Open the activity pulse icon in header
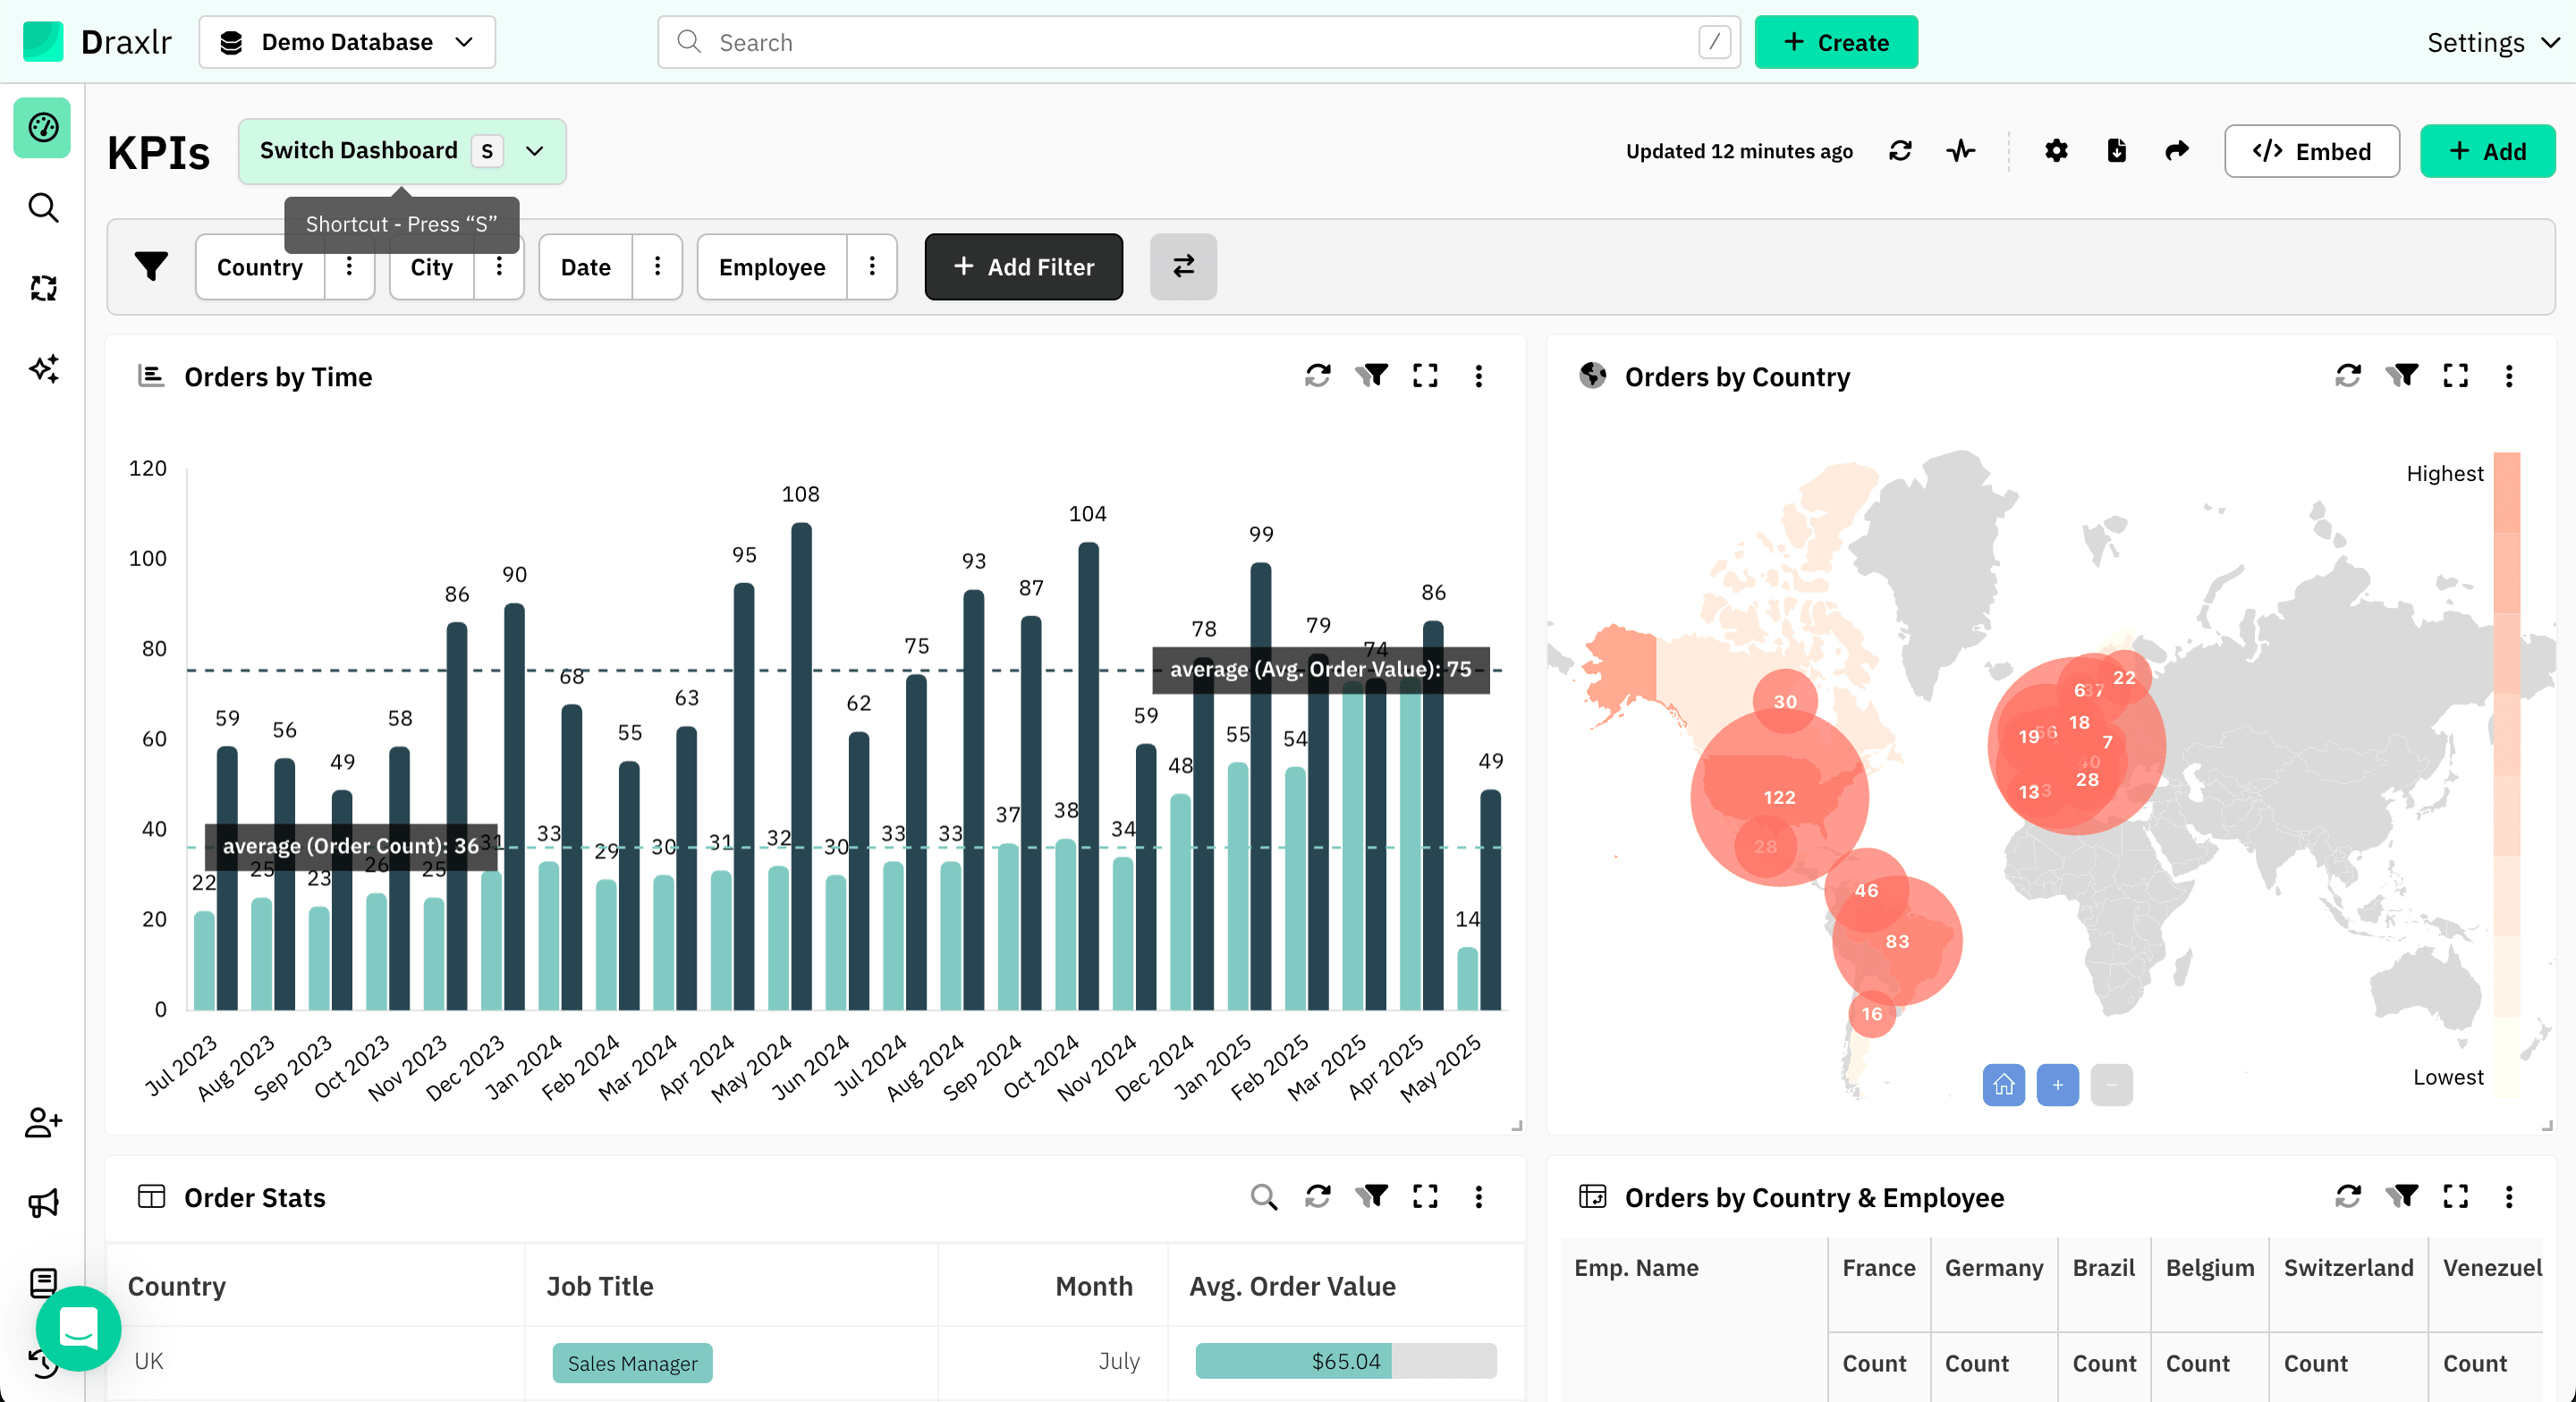This screenshot has height=1402, width=2576. [1961, 151]
